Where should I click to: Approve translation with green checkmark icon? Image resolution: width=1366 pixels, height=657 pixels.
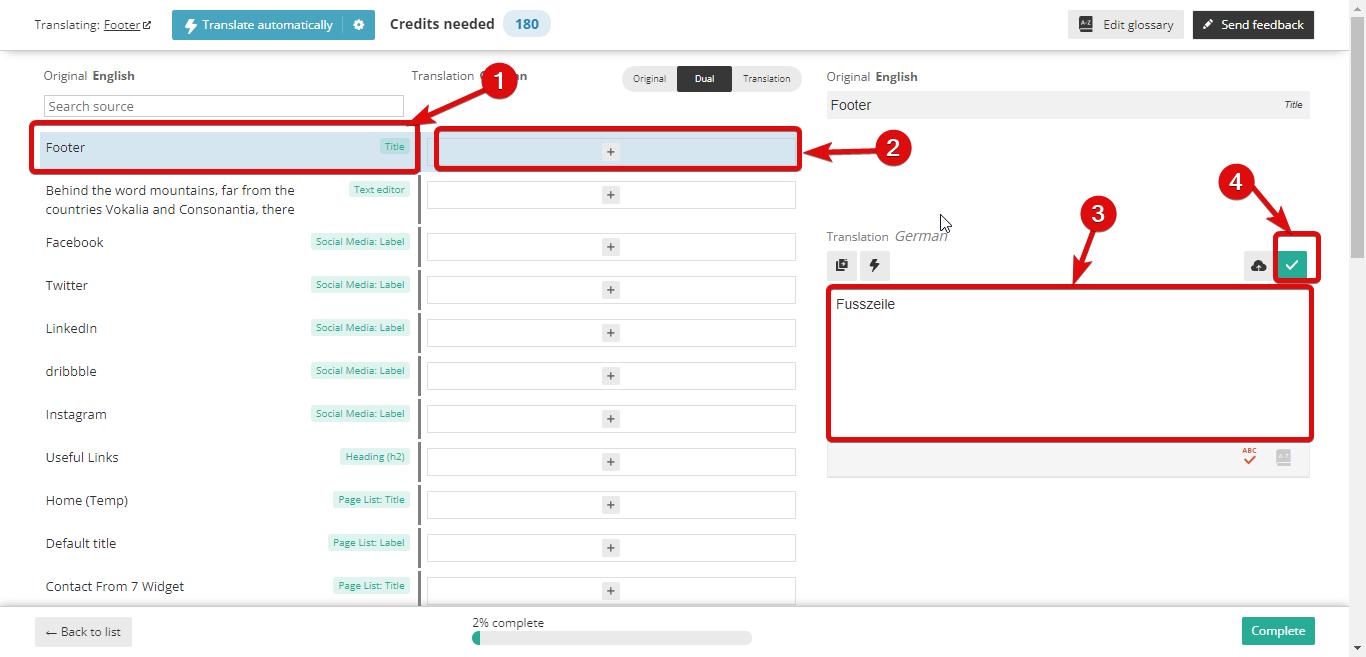pyautogui.click(x=1292, y=265)
